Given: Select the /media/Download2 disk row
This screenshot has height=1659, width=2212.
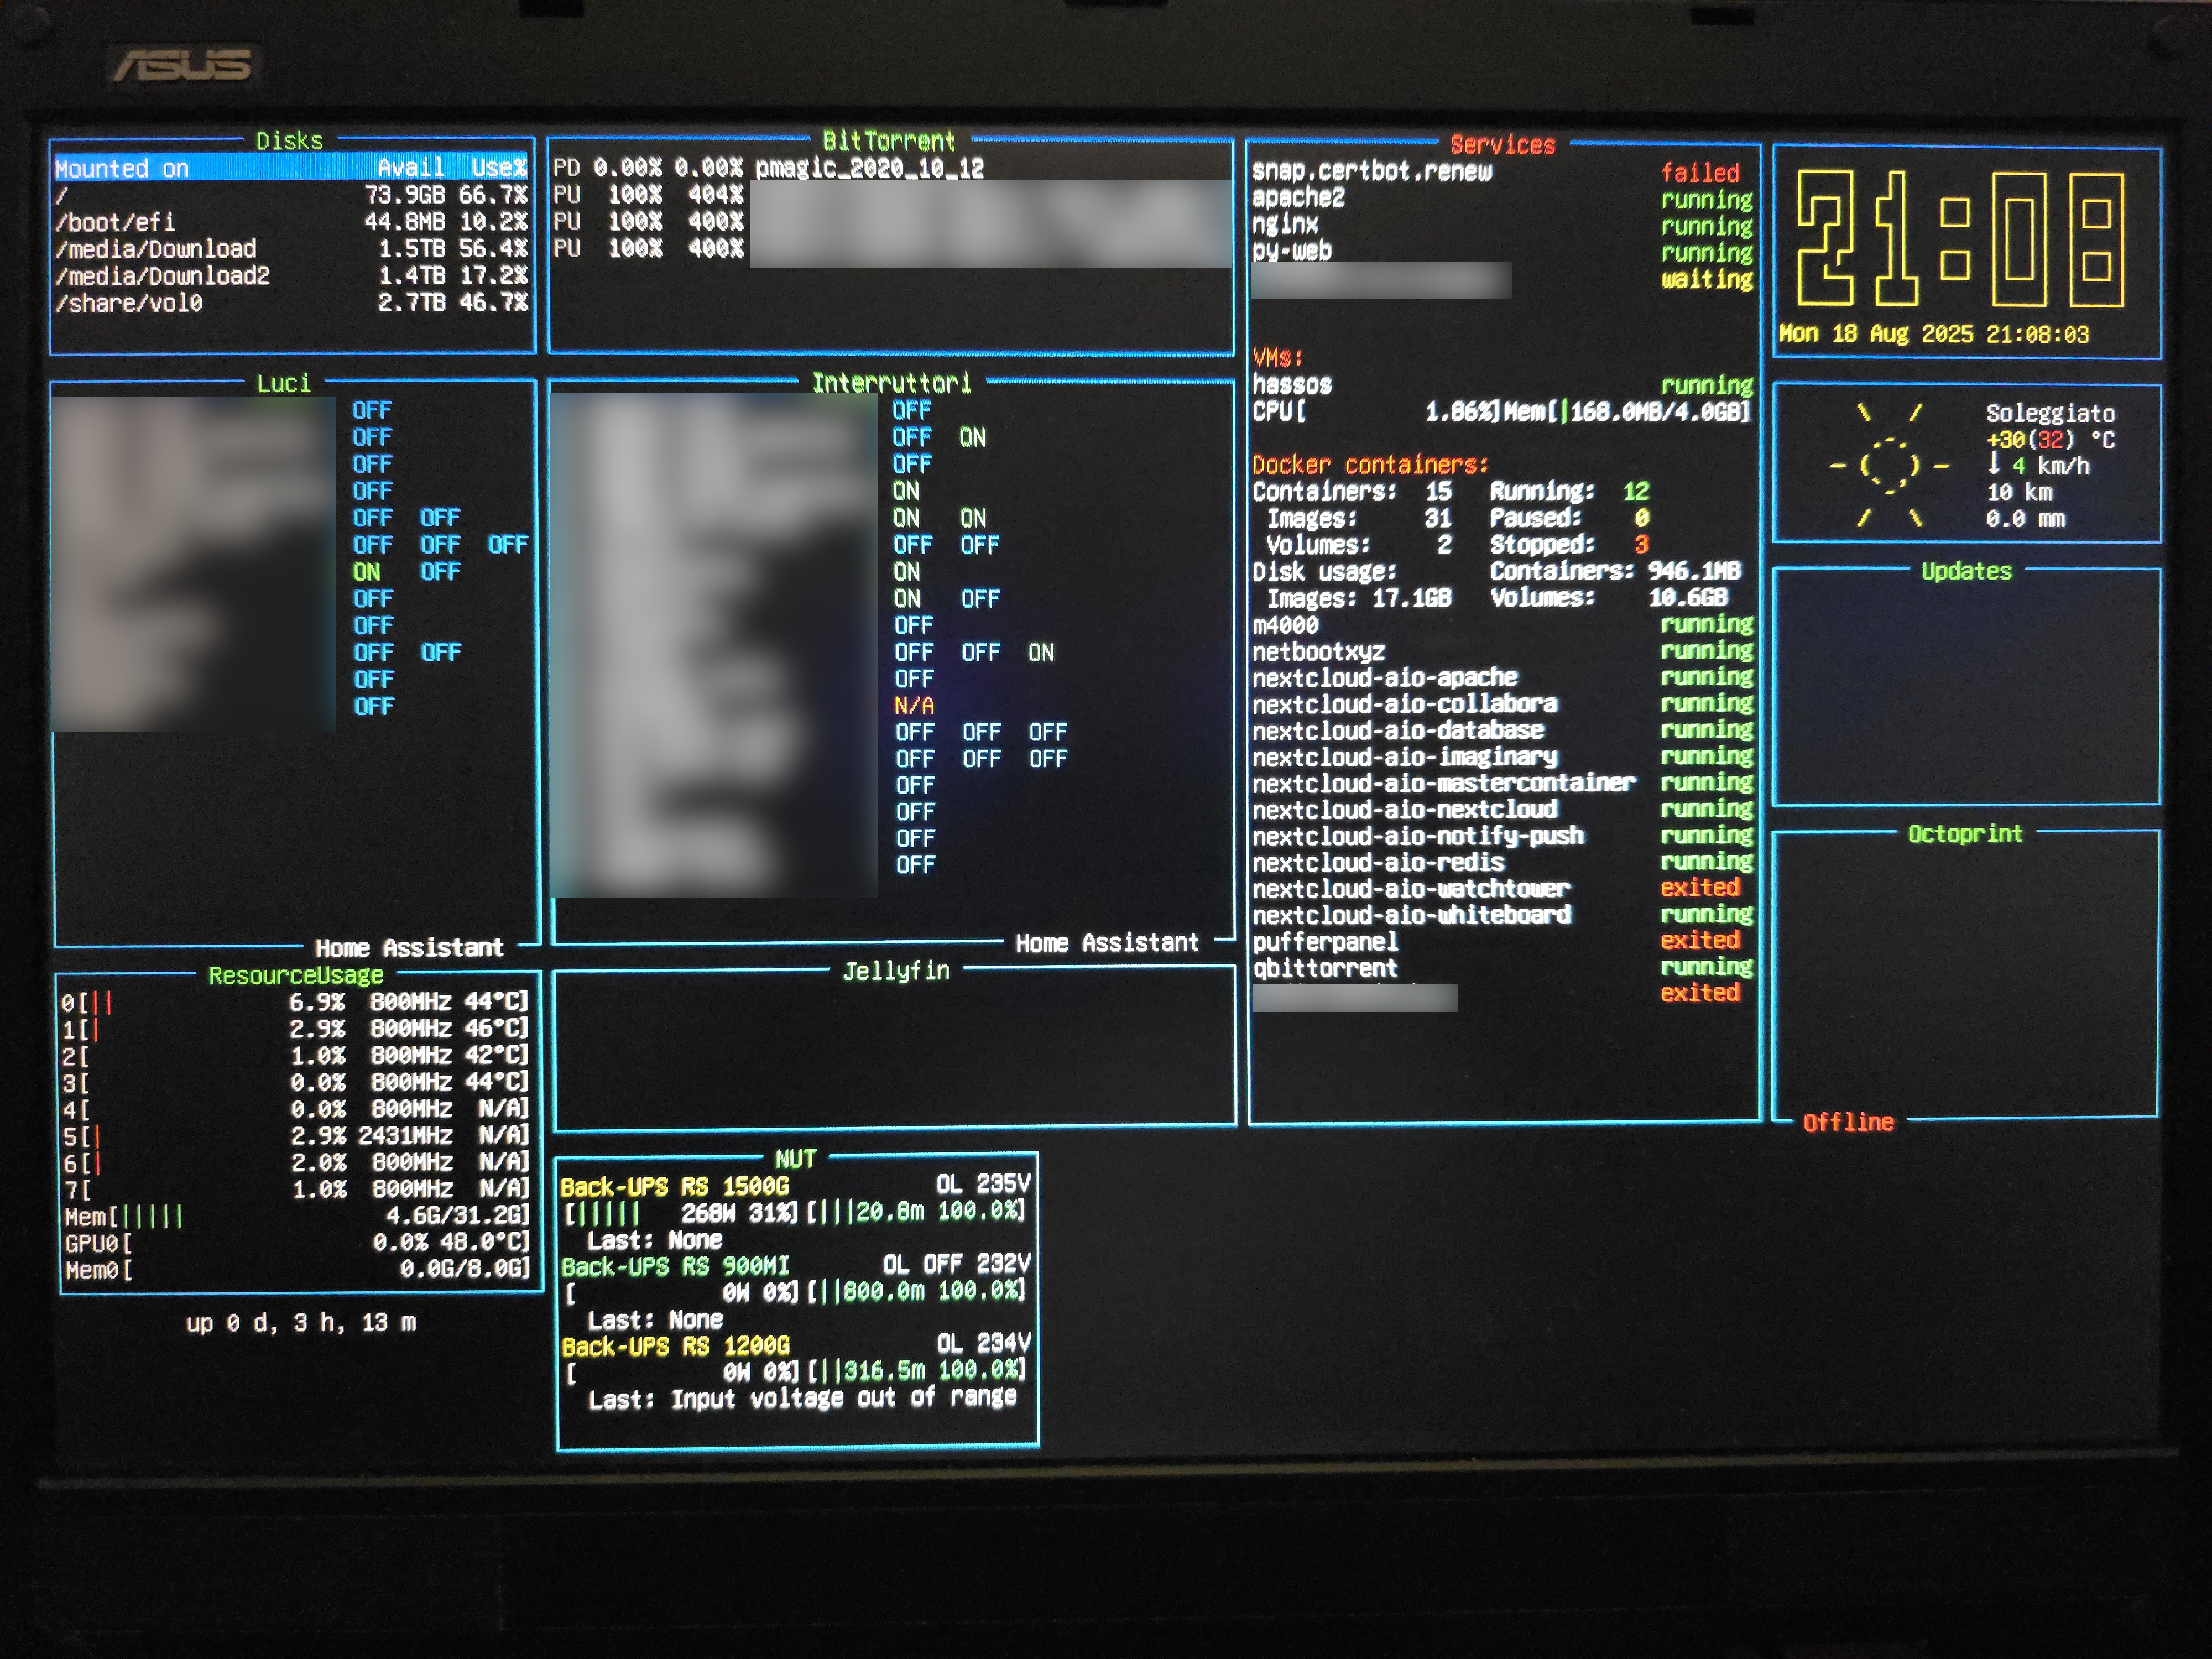Looking at the screenshot, I should [291, 276].
